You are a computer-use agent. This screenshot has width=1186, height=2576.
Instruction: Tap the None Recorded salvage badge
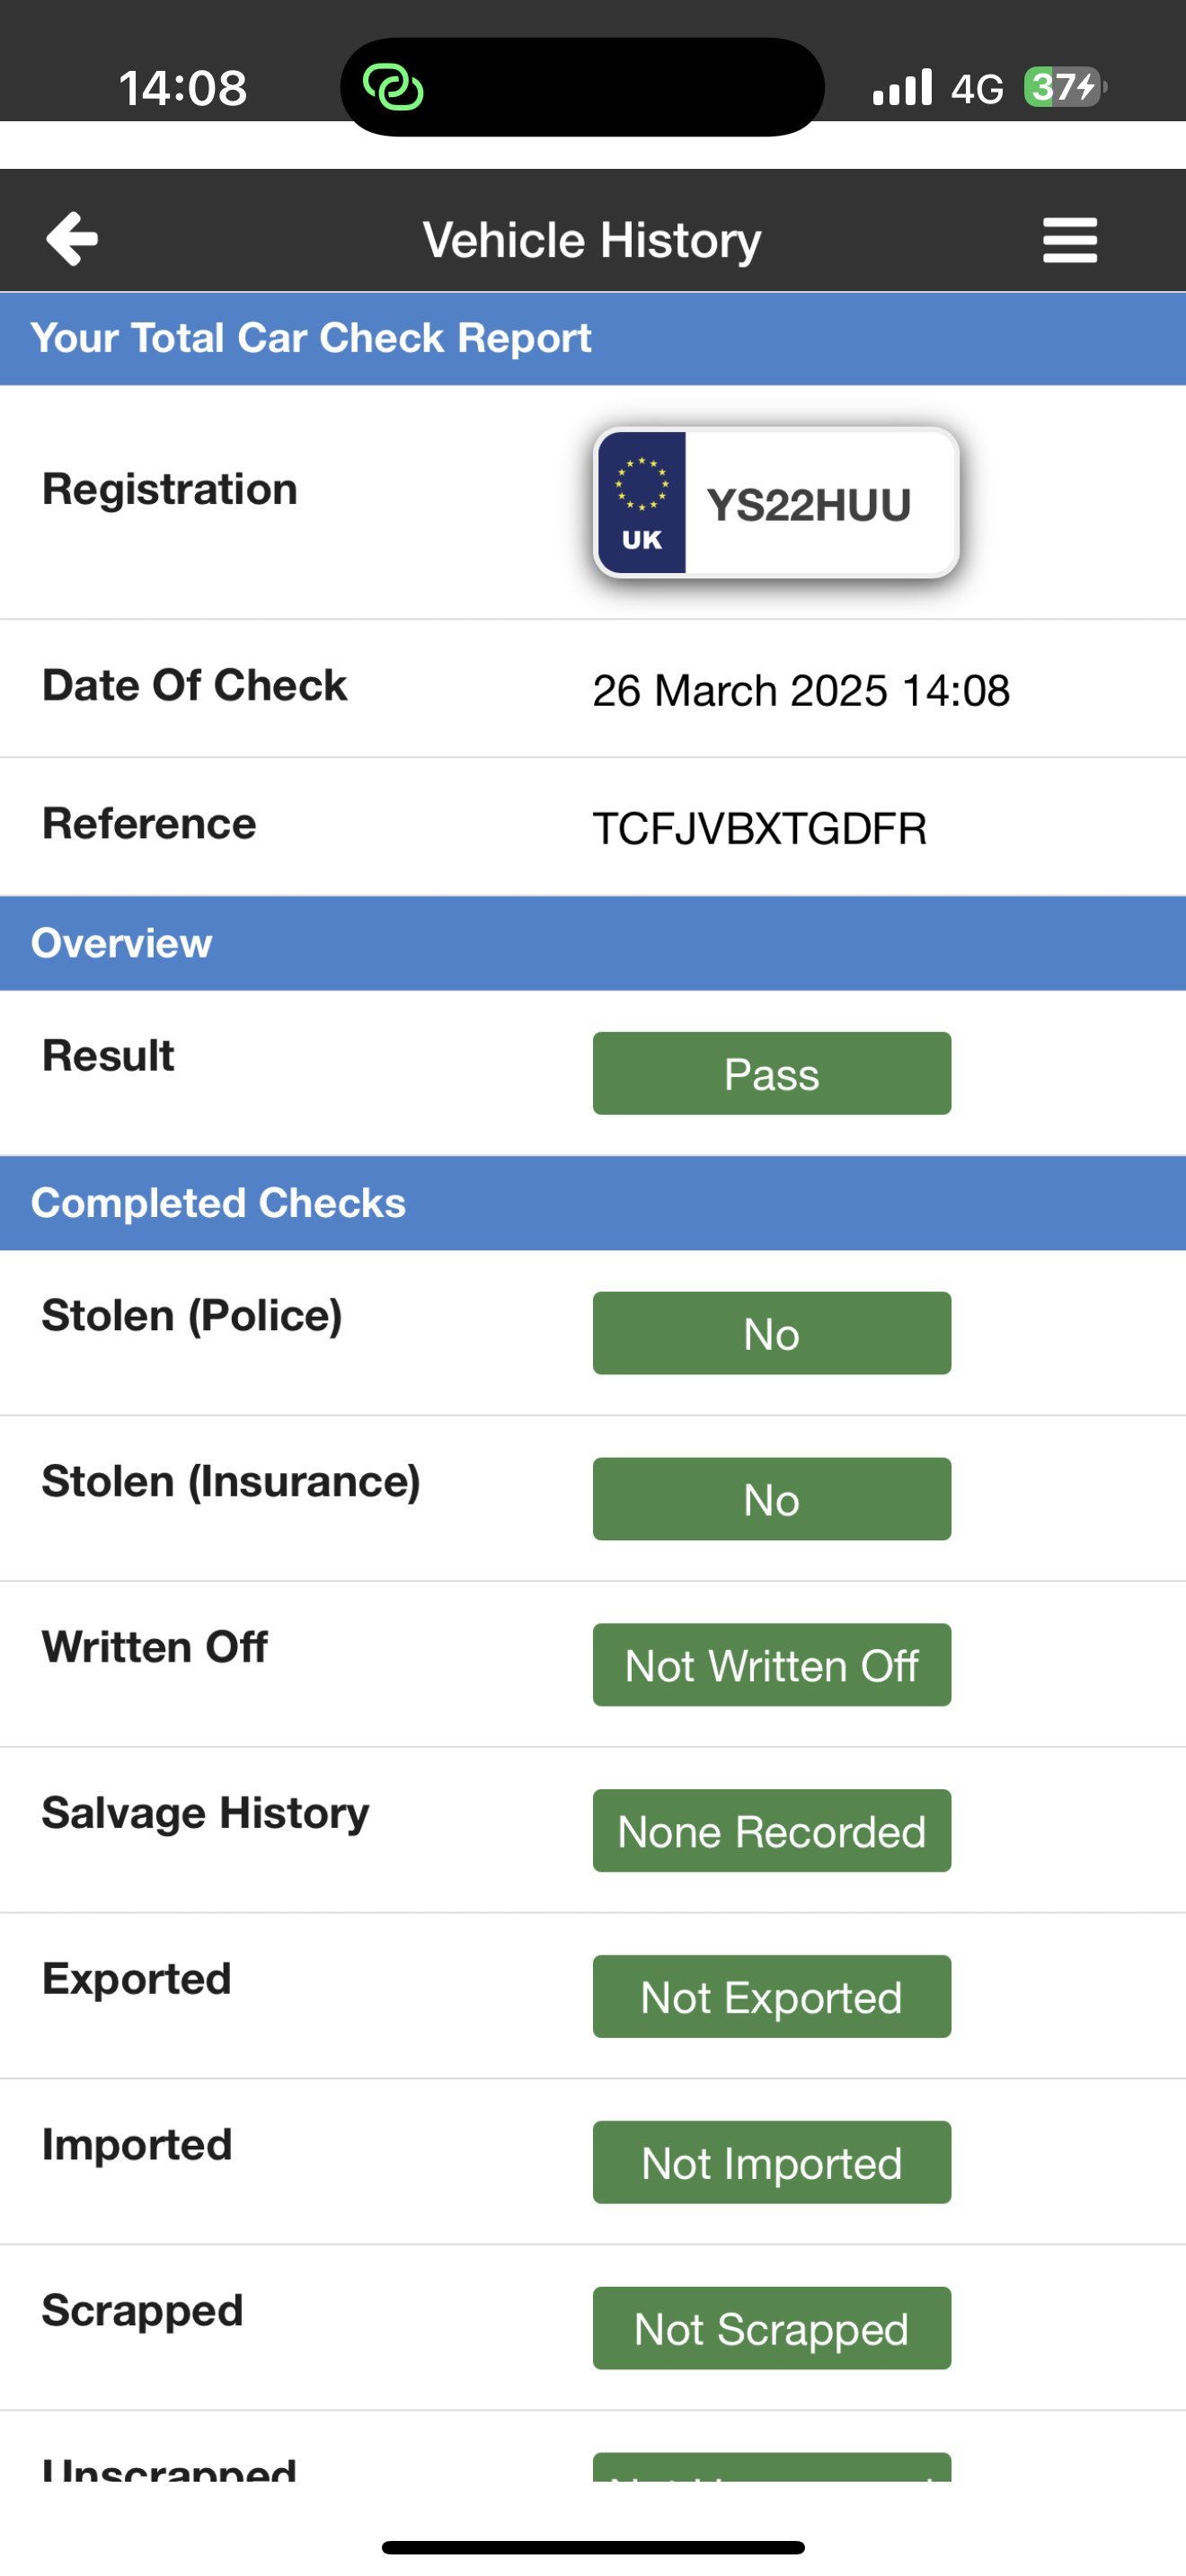tap(772, 1831)
